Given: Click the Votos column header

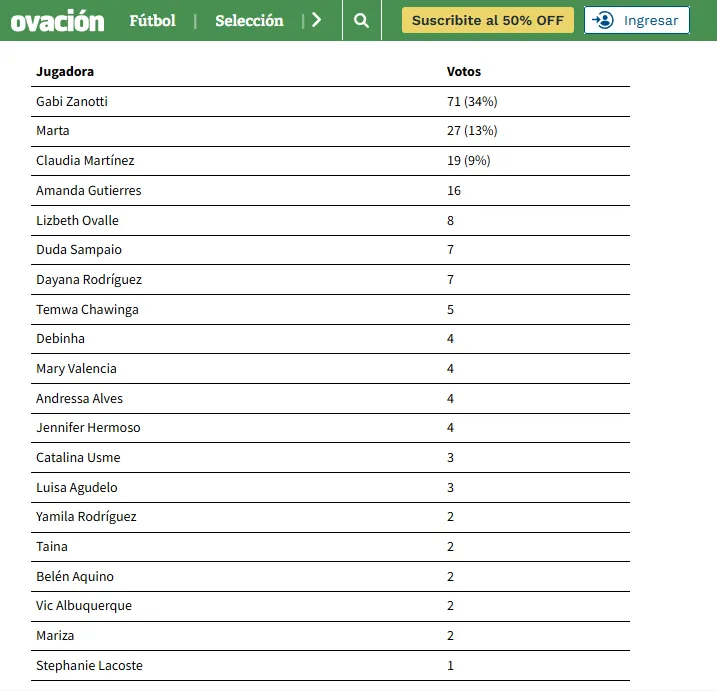Looking at the screenshot, I should pos(463,72).
